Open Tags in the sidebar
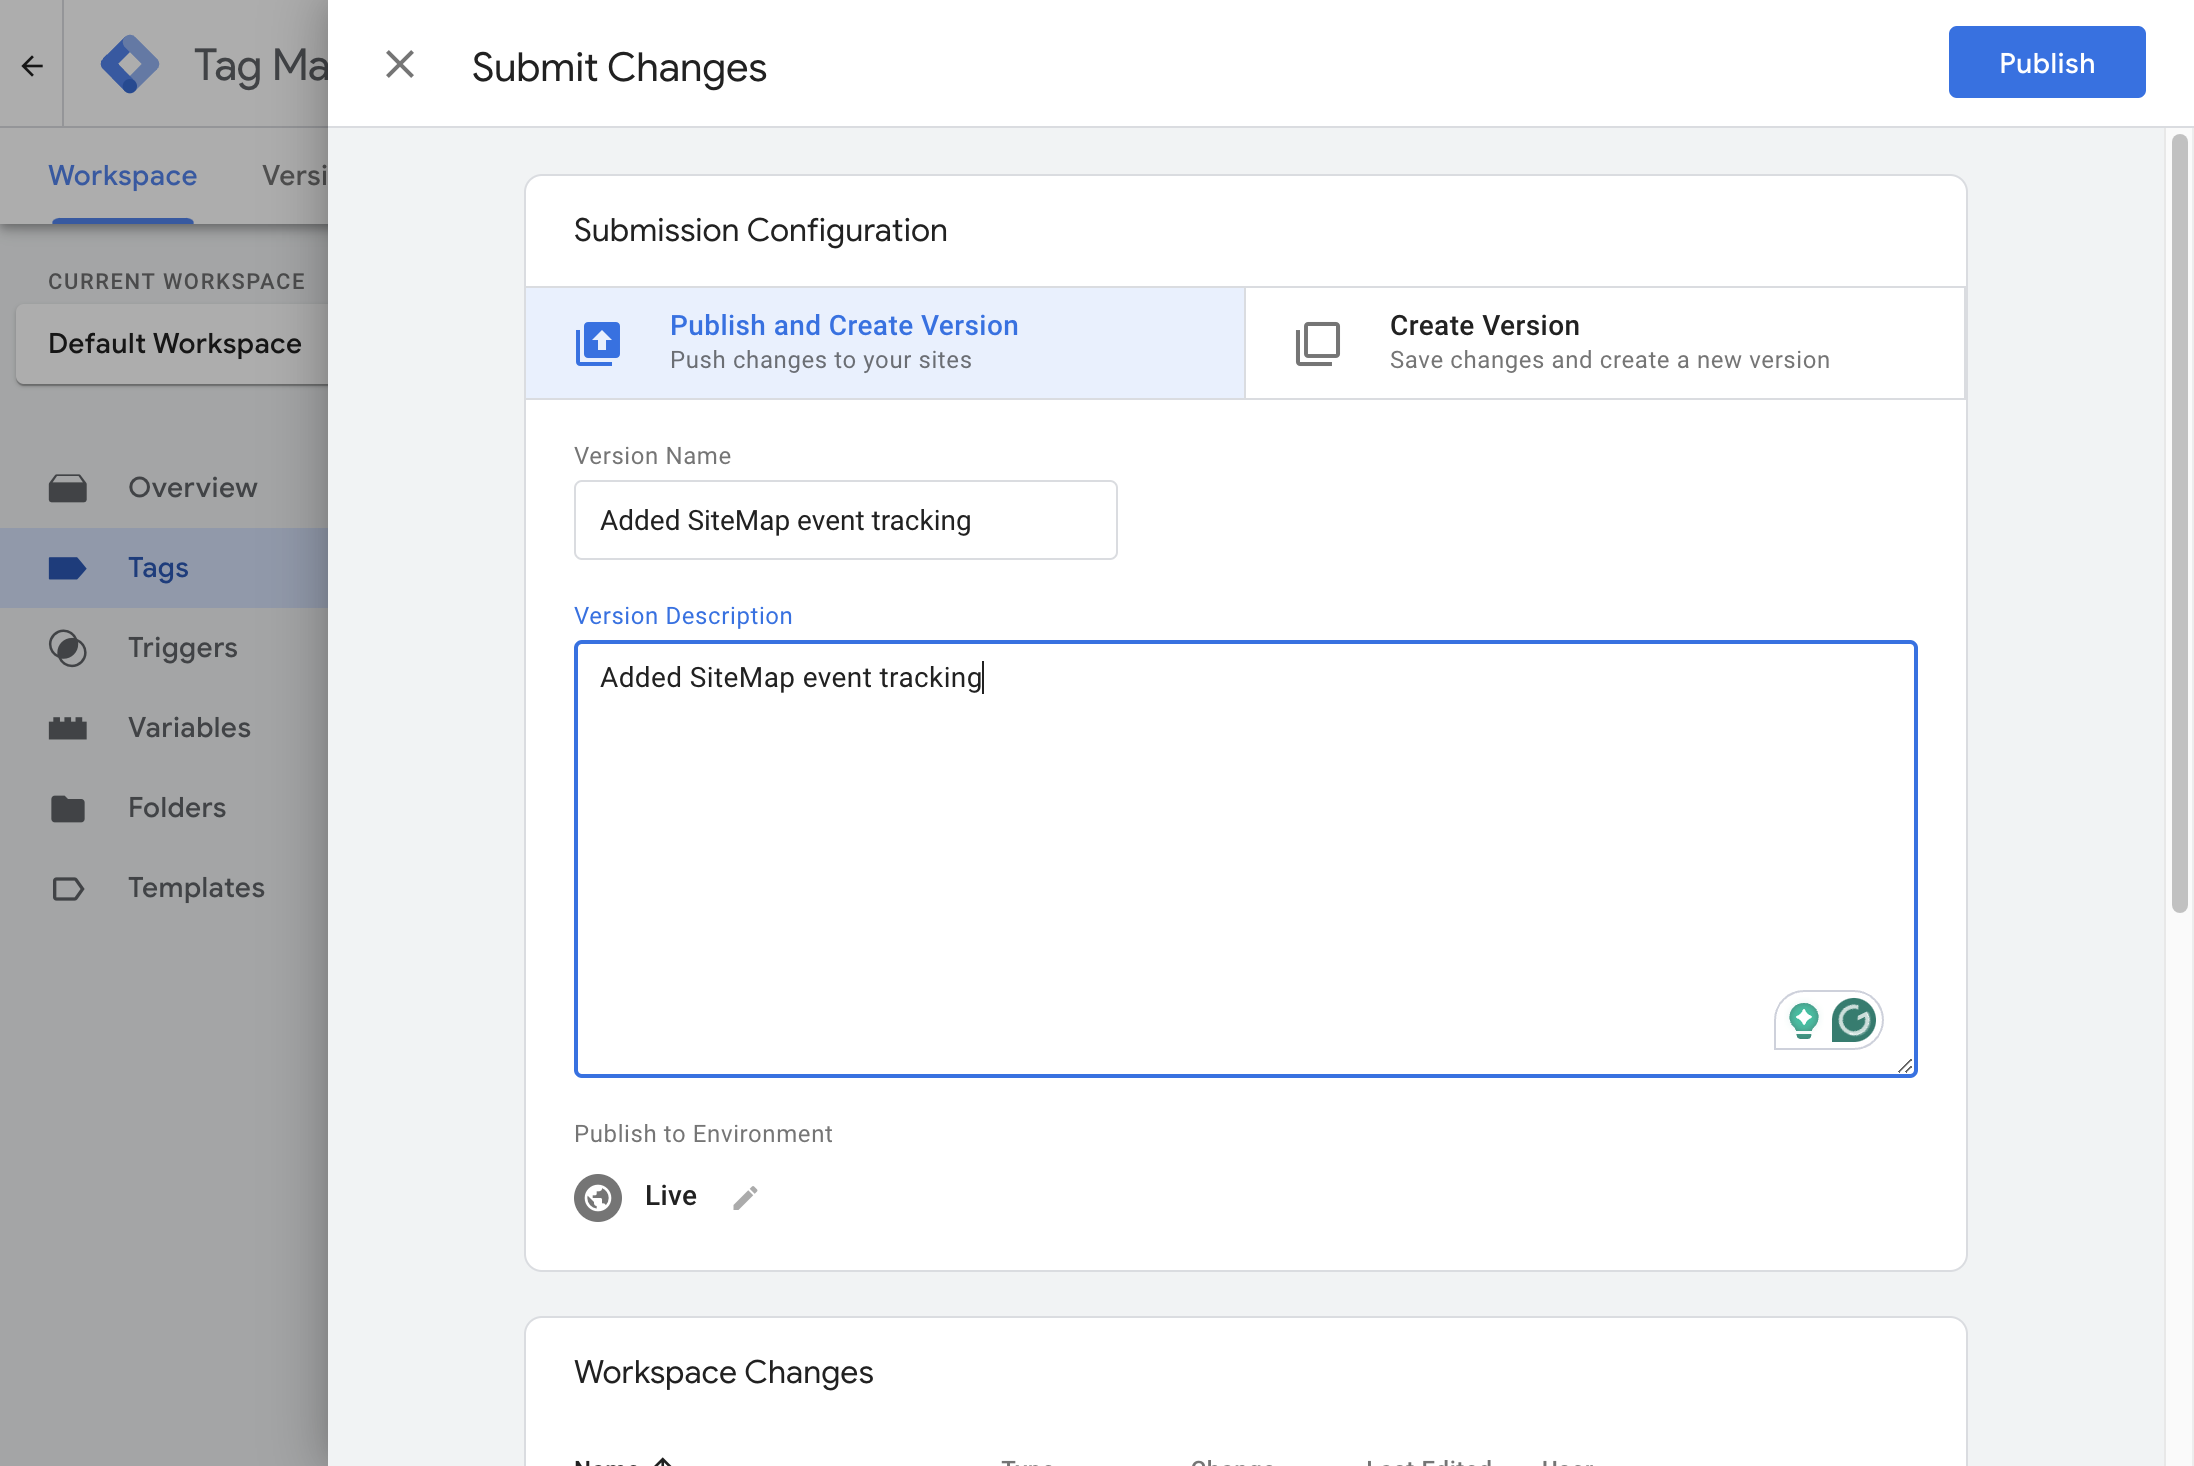The image size is (2194, 1466). [164, 568]
